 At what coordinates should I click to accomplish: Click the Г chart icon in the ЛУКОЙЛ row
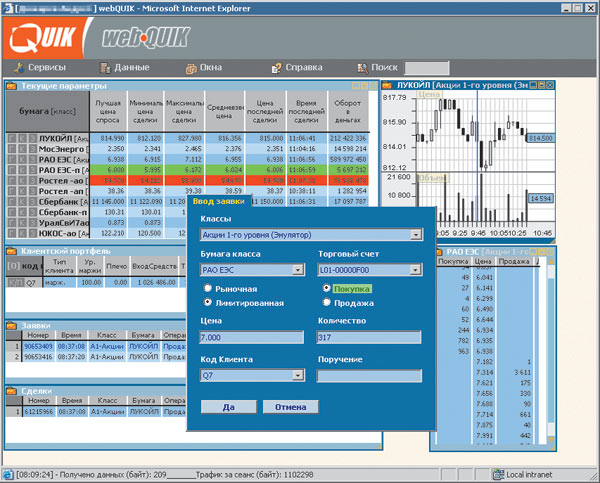[x=12, y=138]
